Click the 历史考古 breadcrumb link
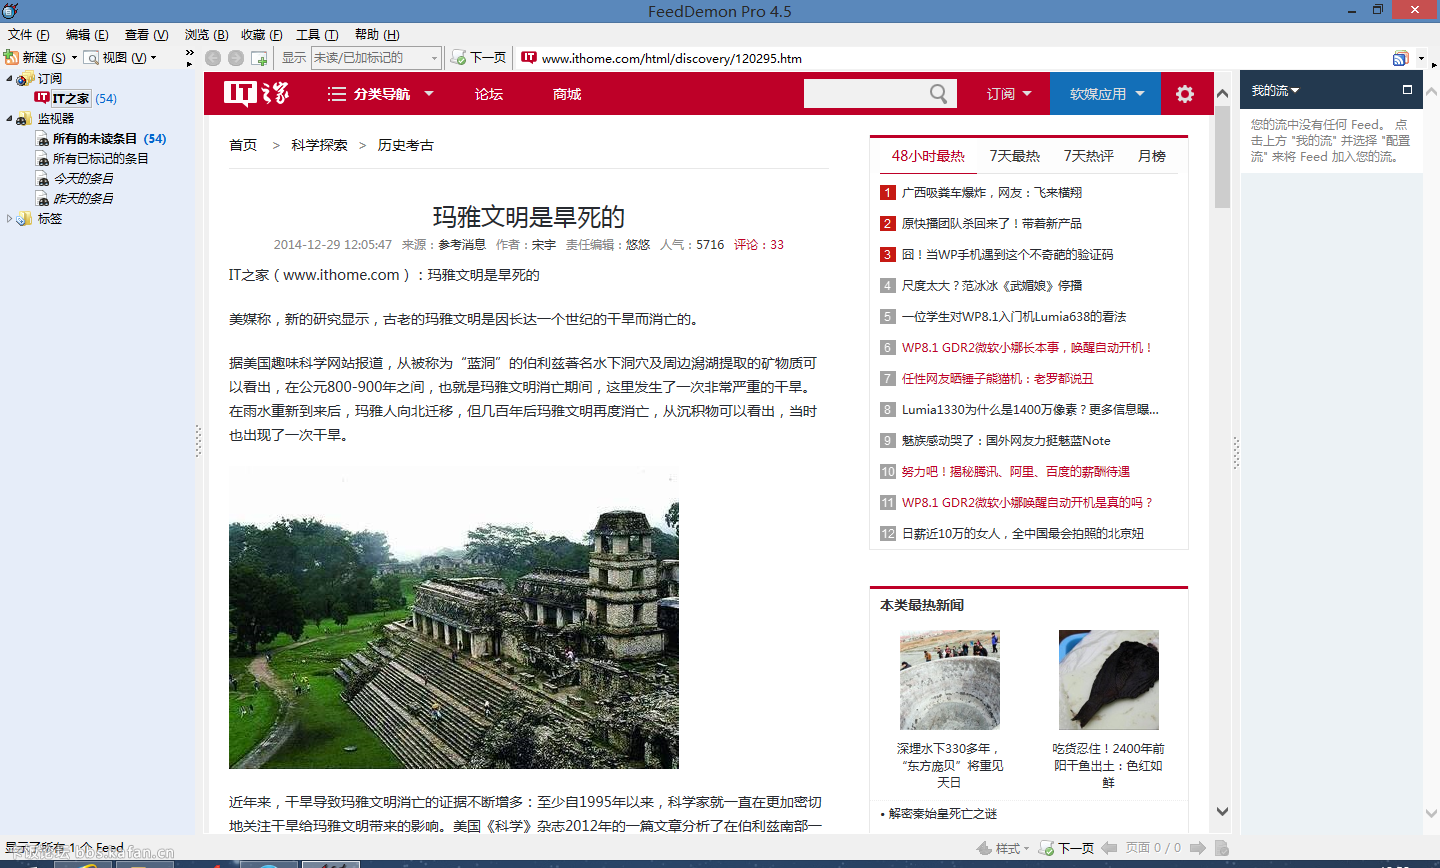This screenshot has width=1440, height=868. [406, 145]
